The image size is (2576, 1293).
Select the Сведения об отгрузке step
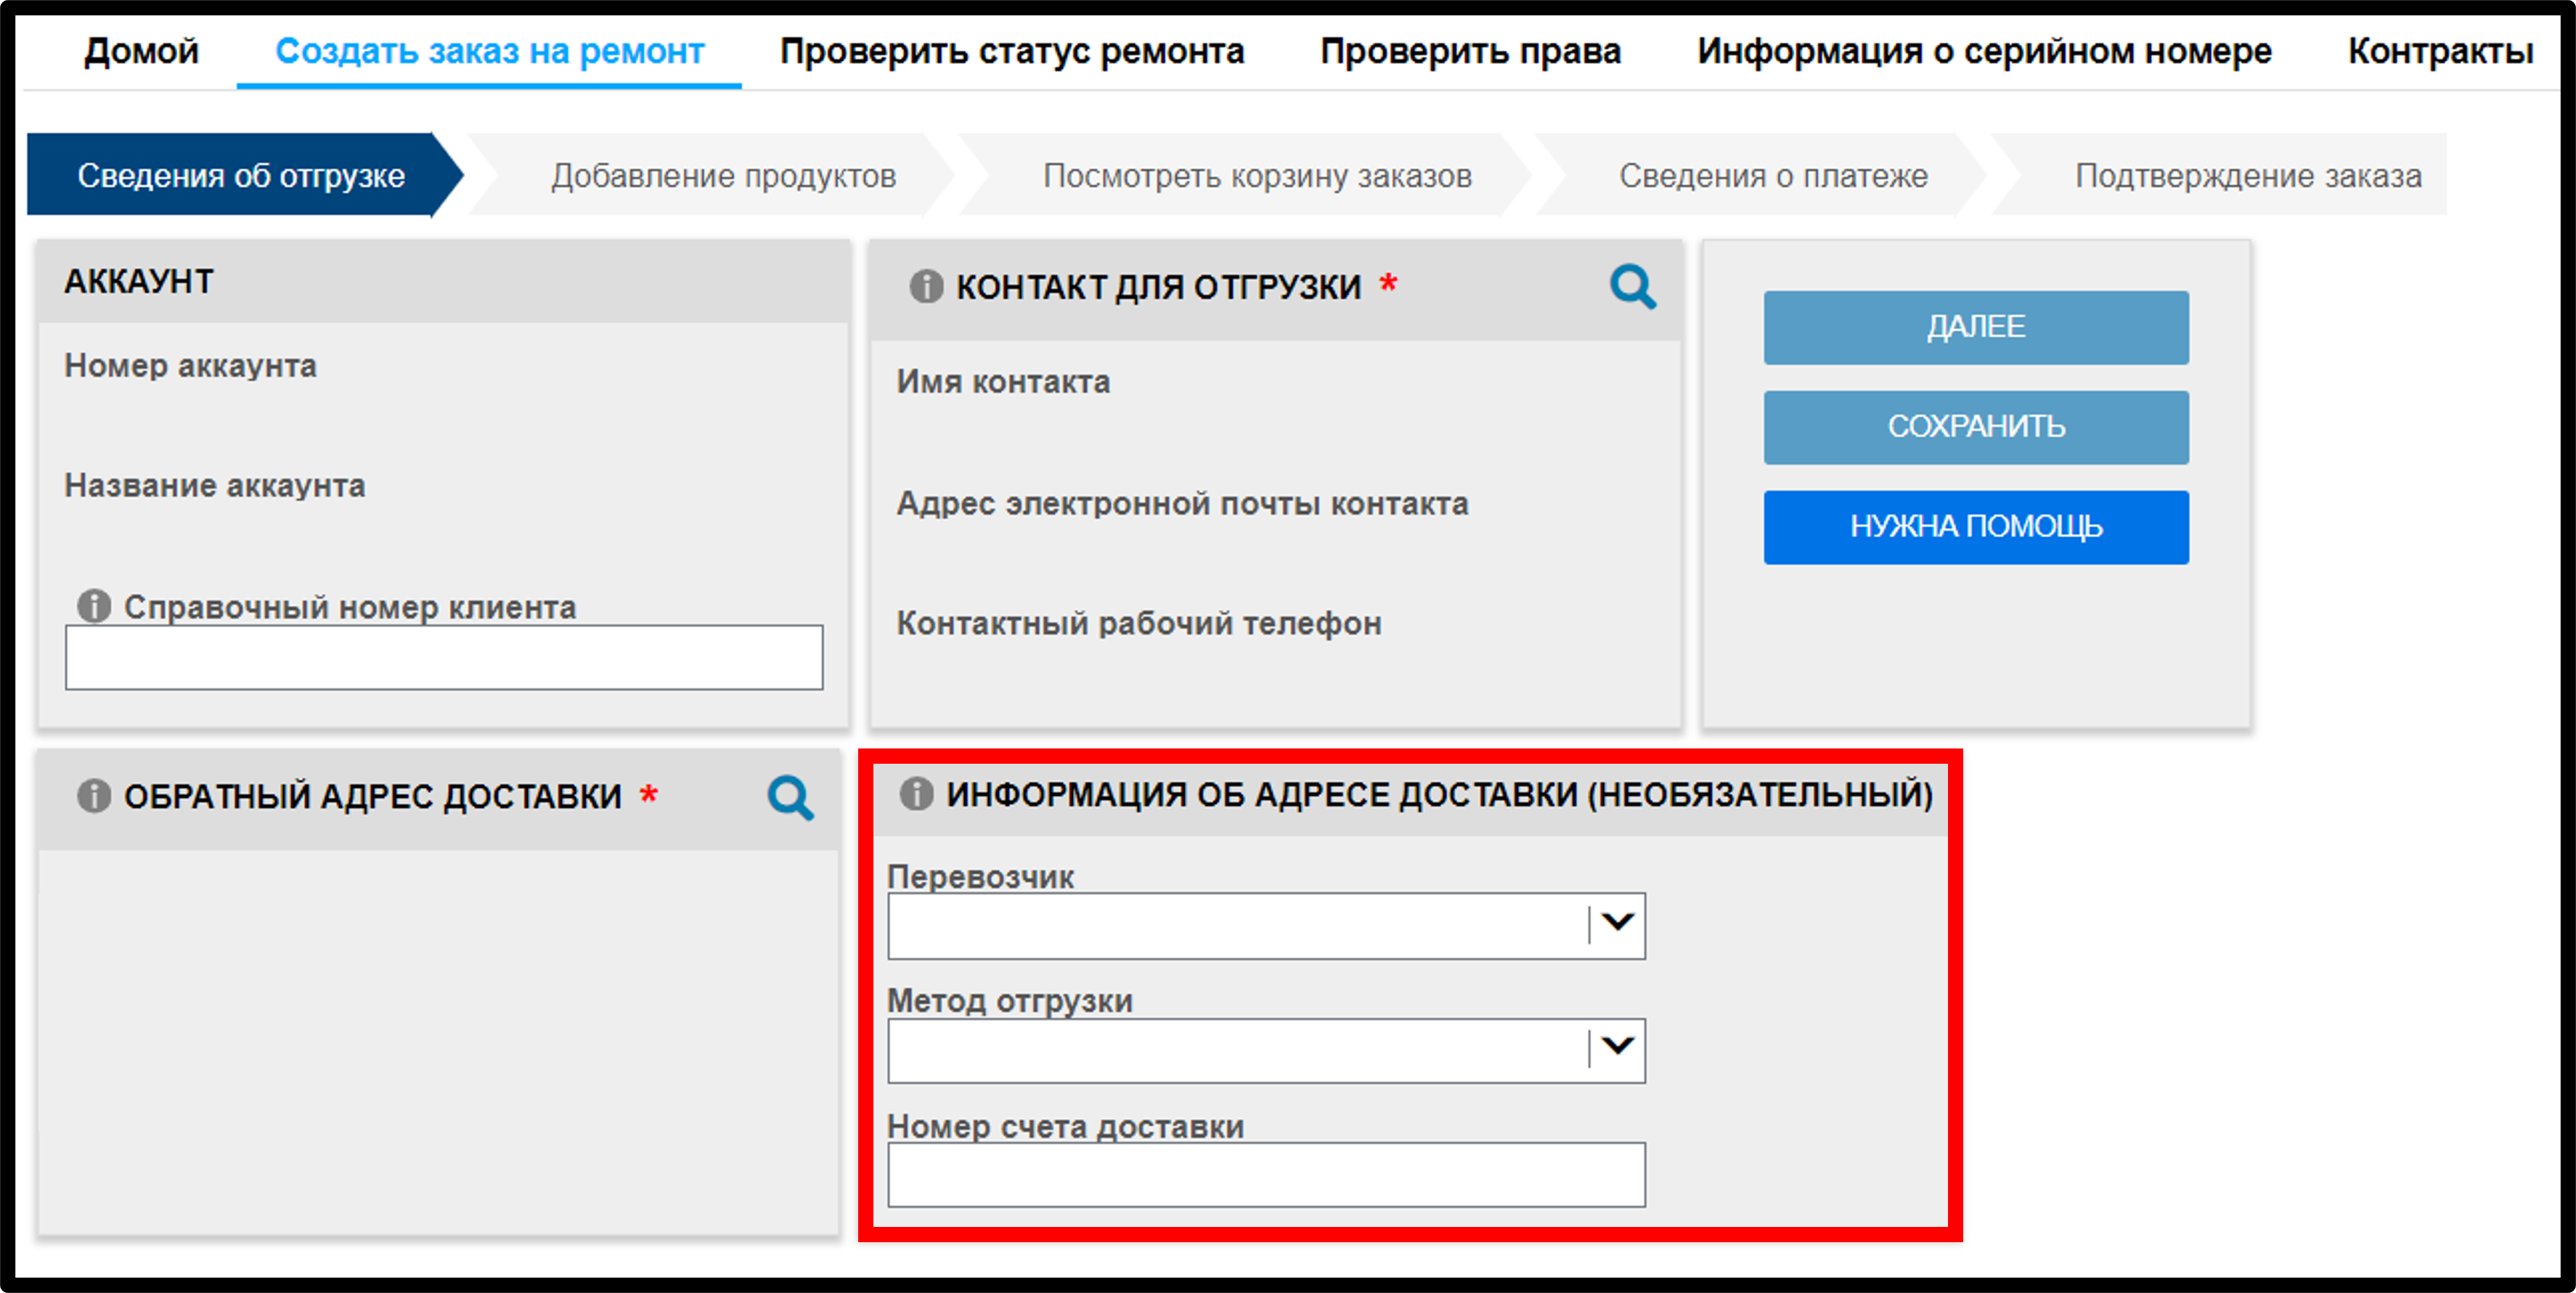[x=241, y=175]
